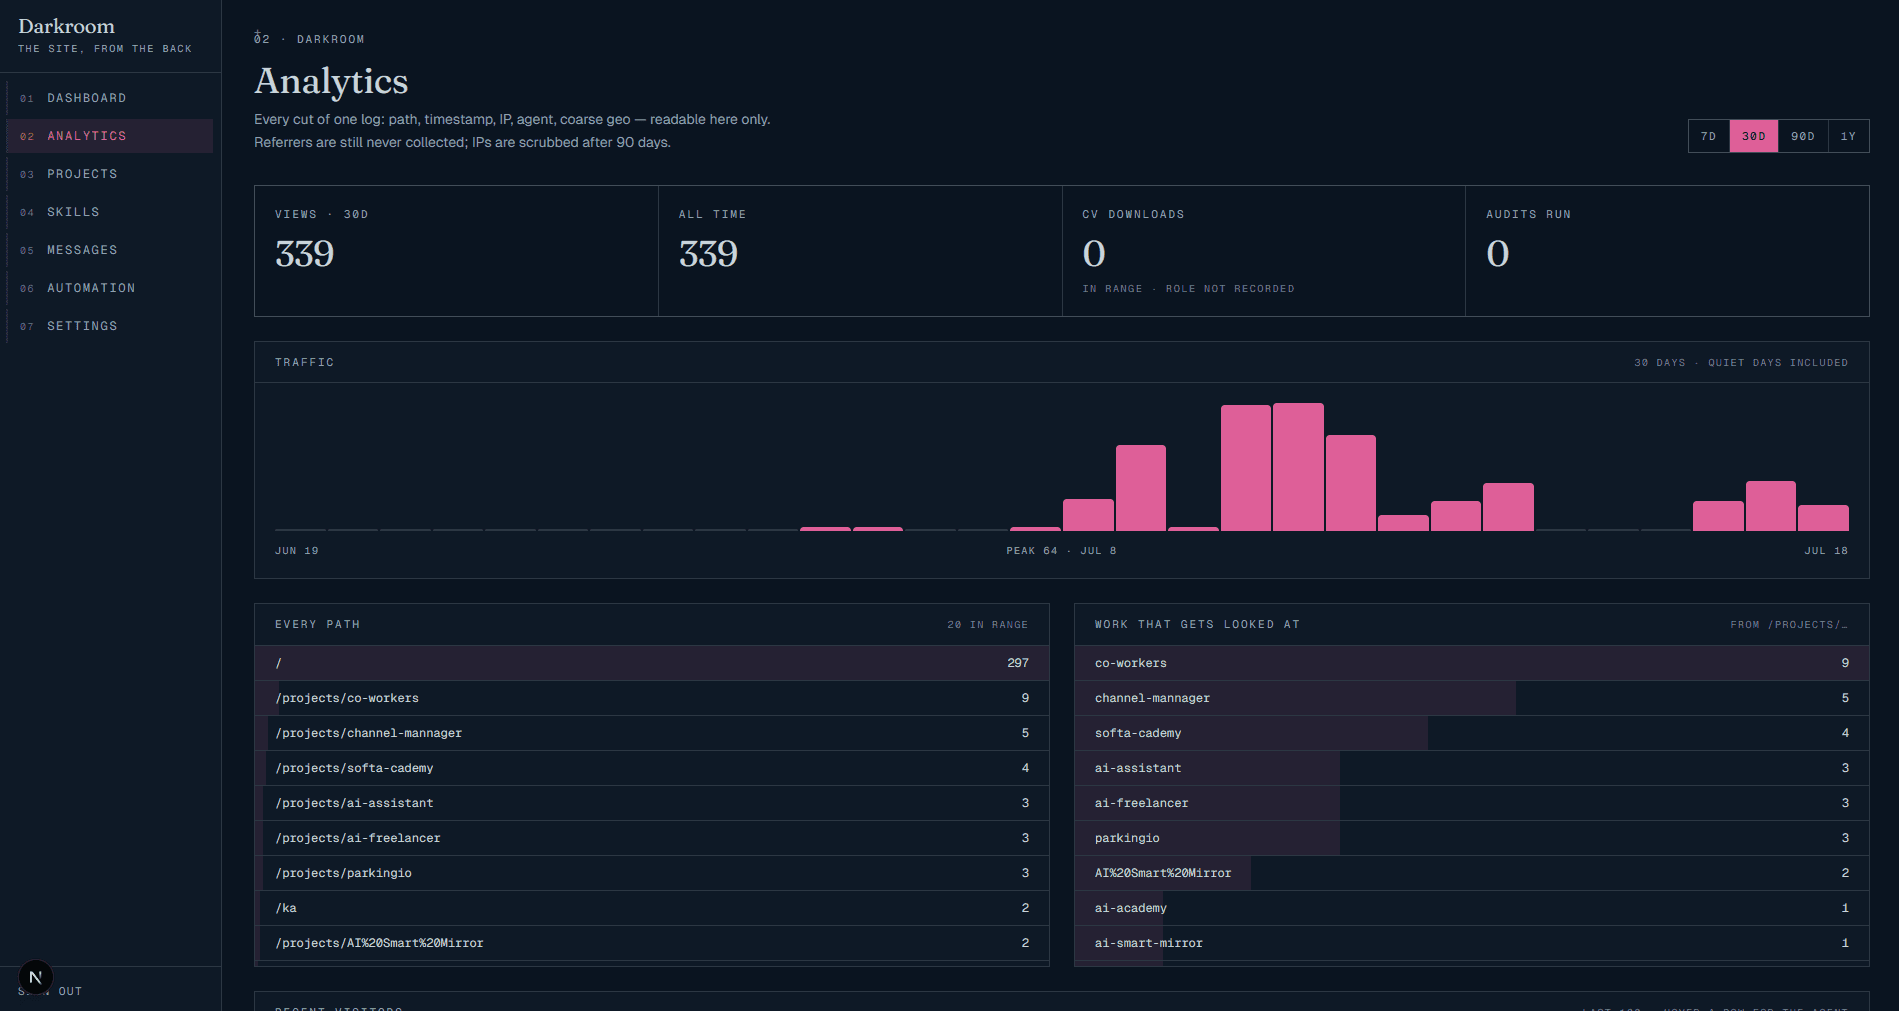Select ai-freelancer in the work list

point(1472,803)
